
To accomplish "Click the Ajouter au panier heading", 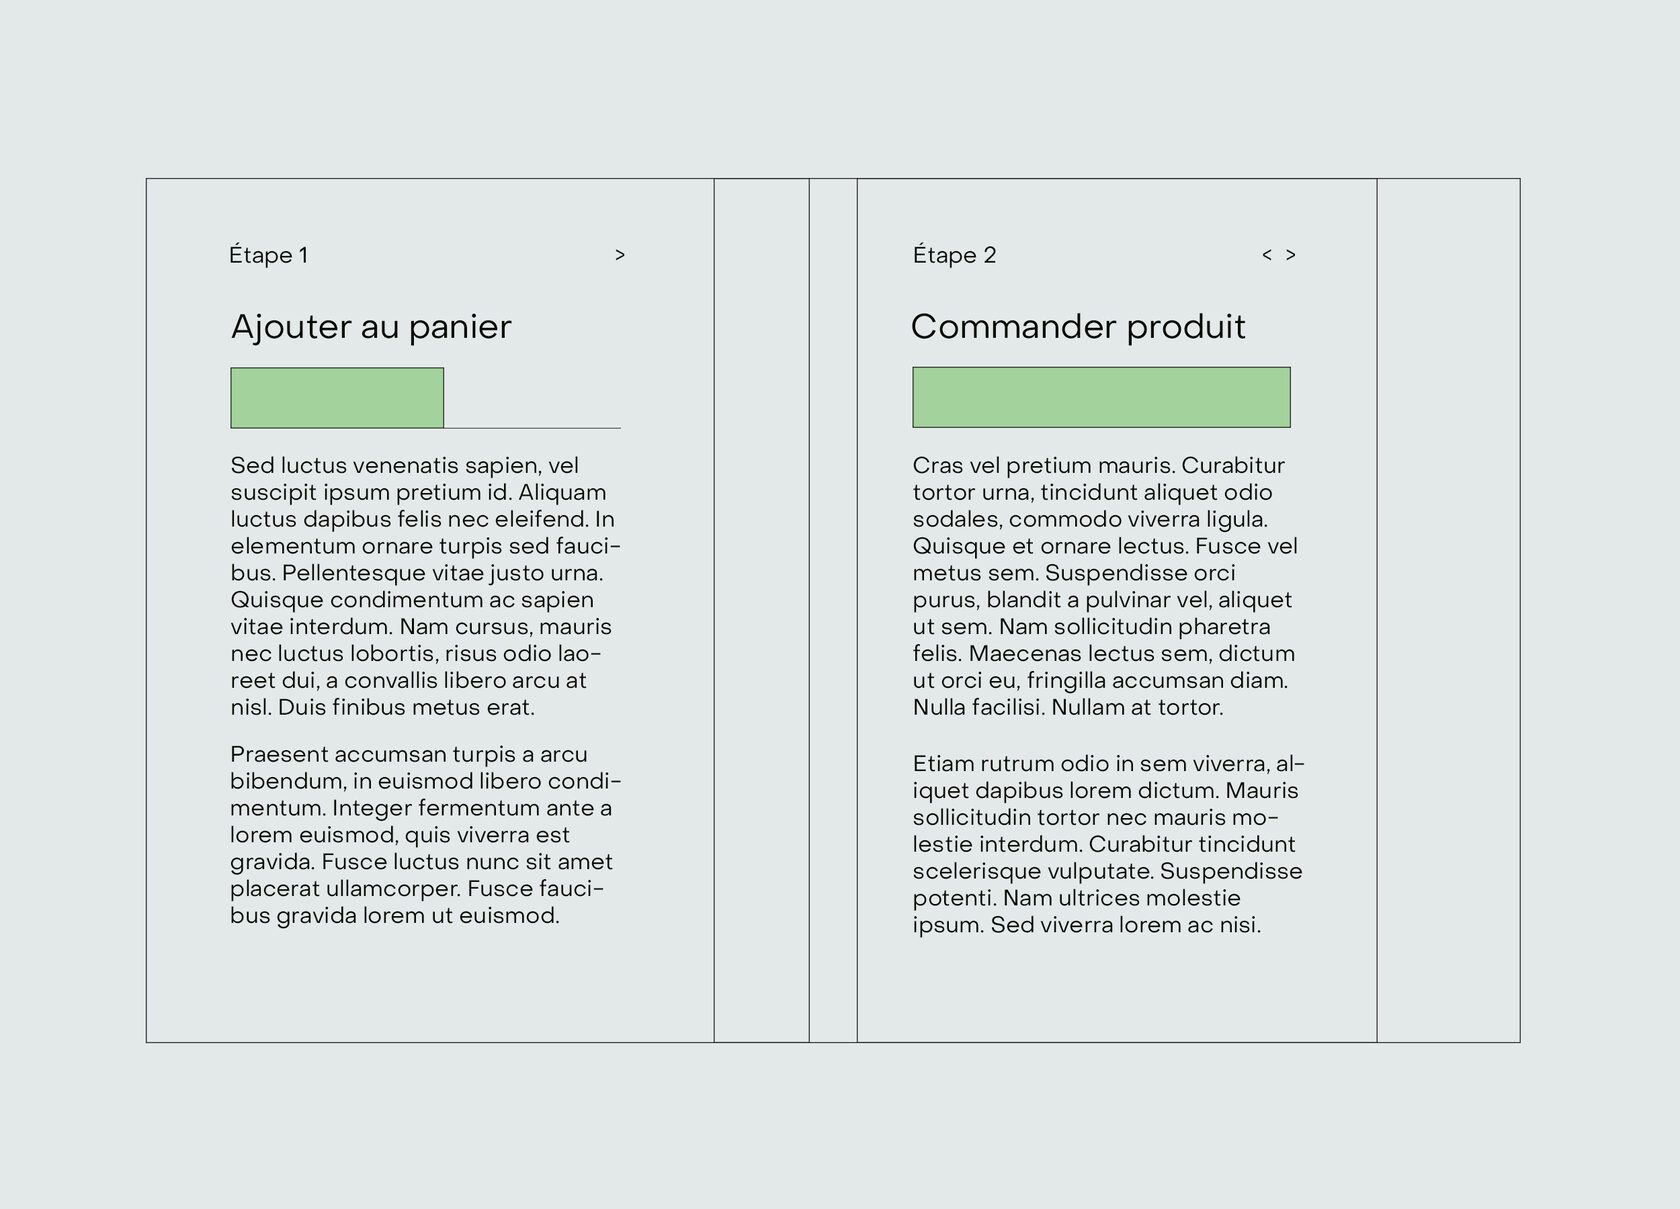I will tap(371, 327).
